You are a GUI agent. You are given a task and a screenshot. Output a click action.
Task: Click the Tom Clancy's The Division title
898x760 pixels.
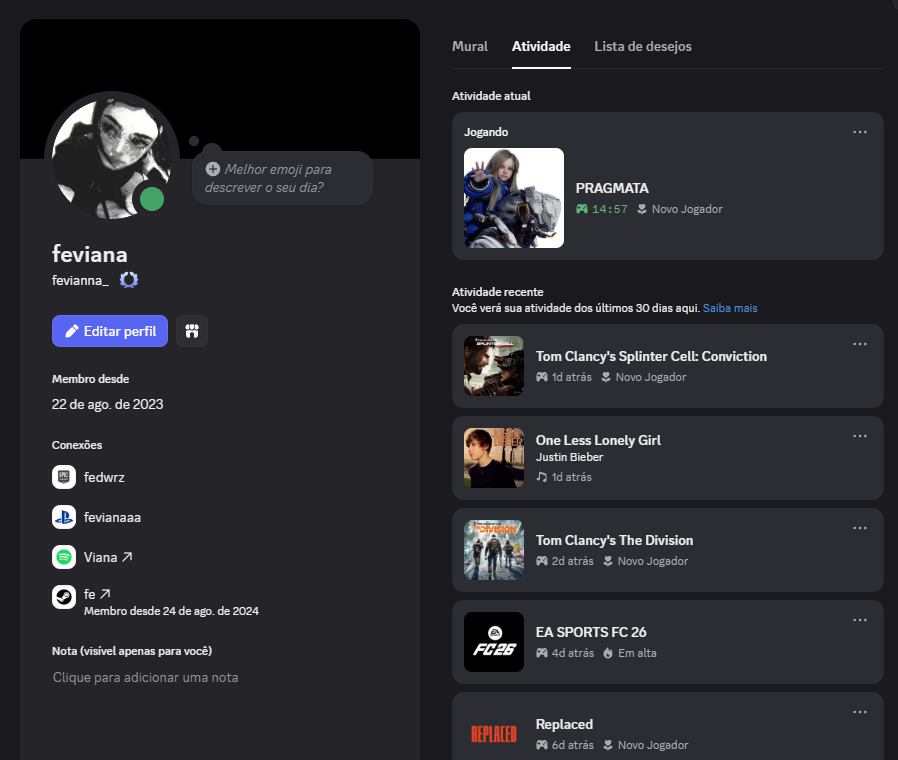click(x=615, y=541)
